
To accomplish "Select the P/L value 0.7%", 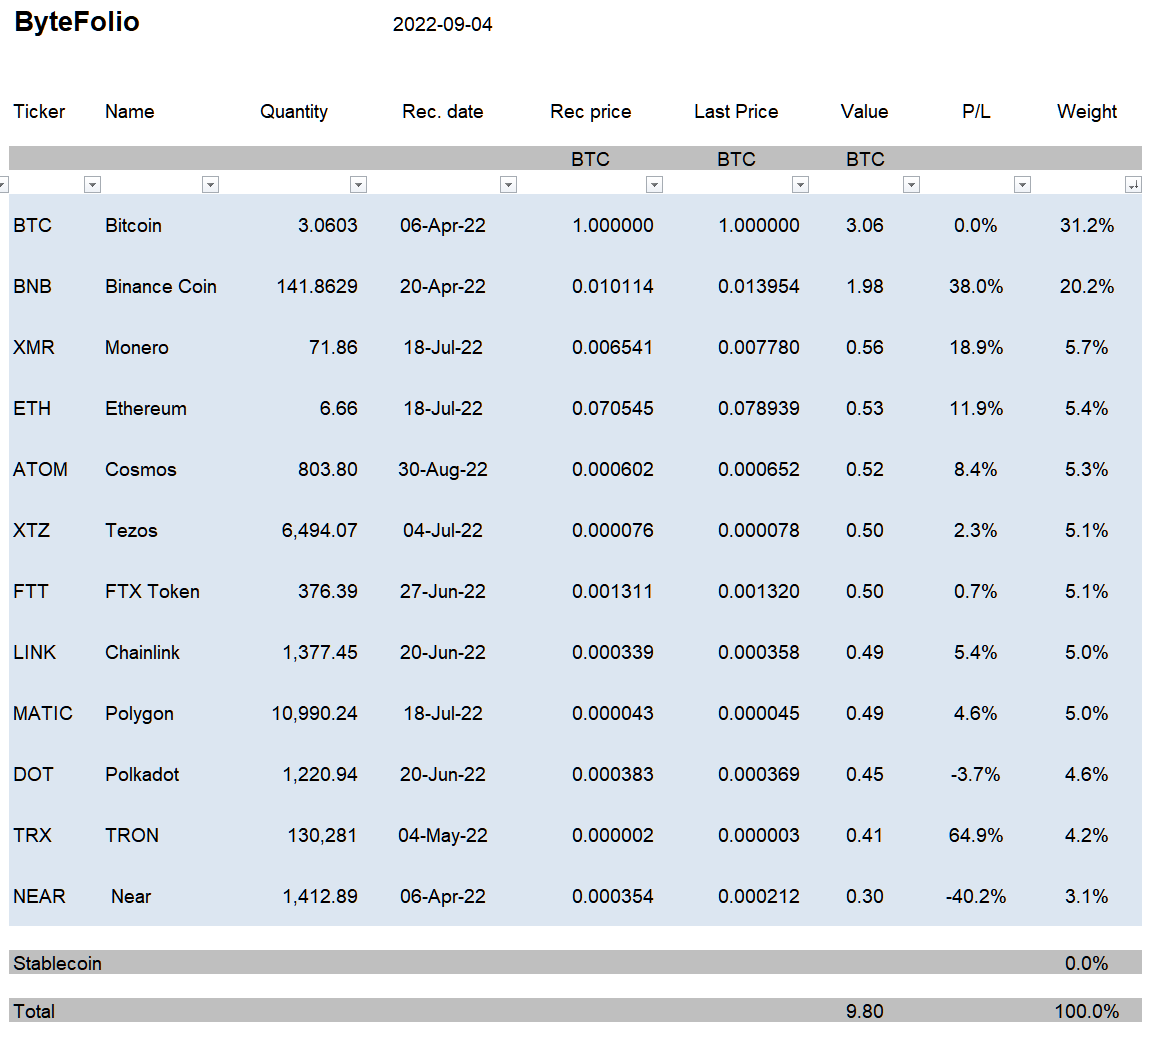I will pos(975,592).
